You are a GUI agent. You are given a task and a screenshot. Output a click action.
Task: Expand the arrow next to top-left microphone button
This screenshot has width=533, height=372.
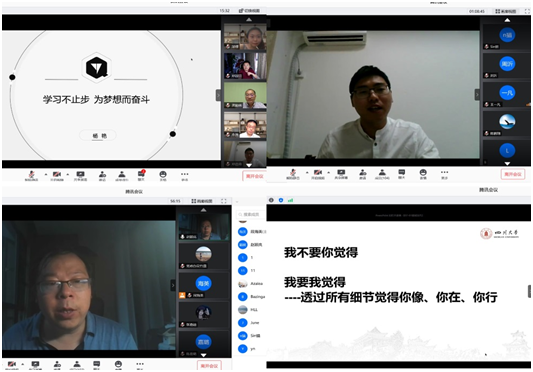46,174
